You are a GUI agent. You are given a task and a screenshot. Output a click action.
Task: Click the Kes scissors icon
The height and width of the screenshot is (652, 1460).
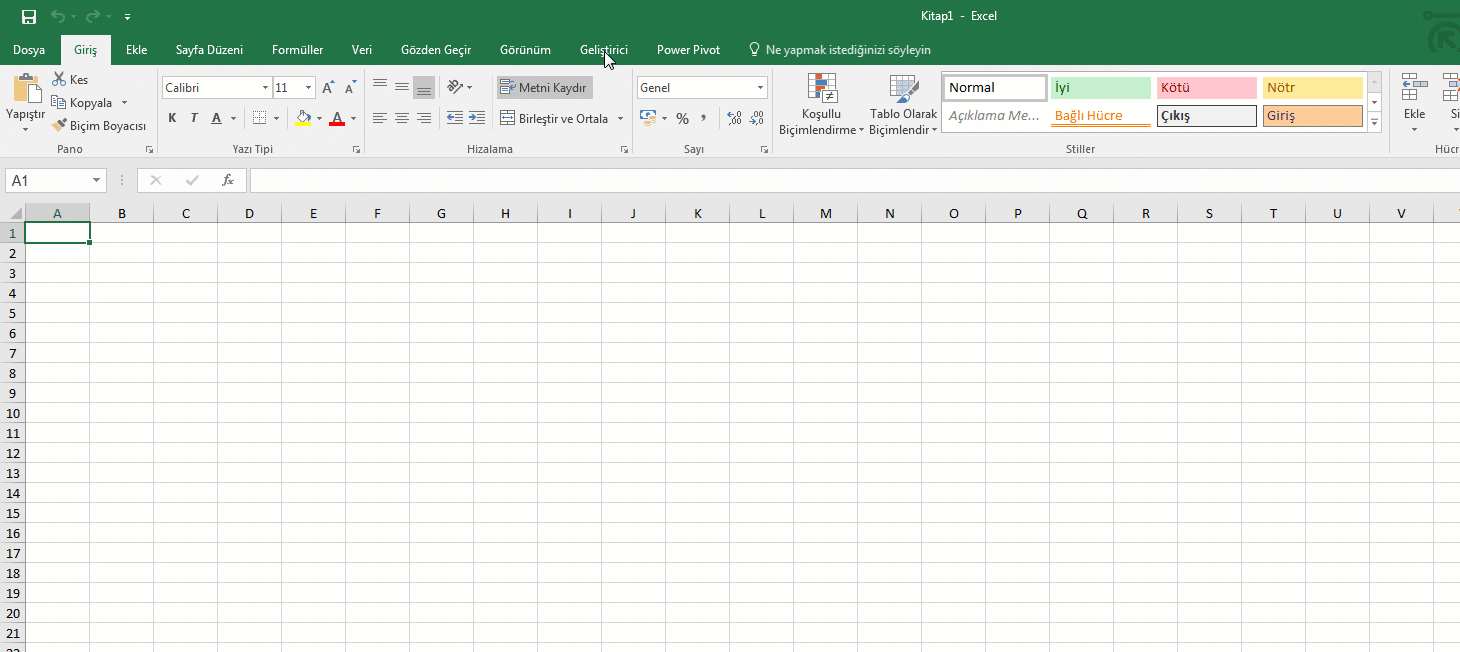[60, 79]
